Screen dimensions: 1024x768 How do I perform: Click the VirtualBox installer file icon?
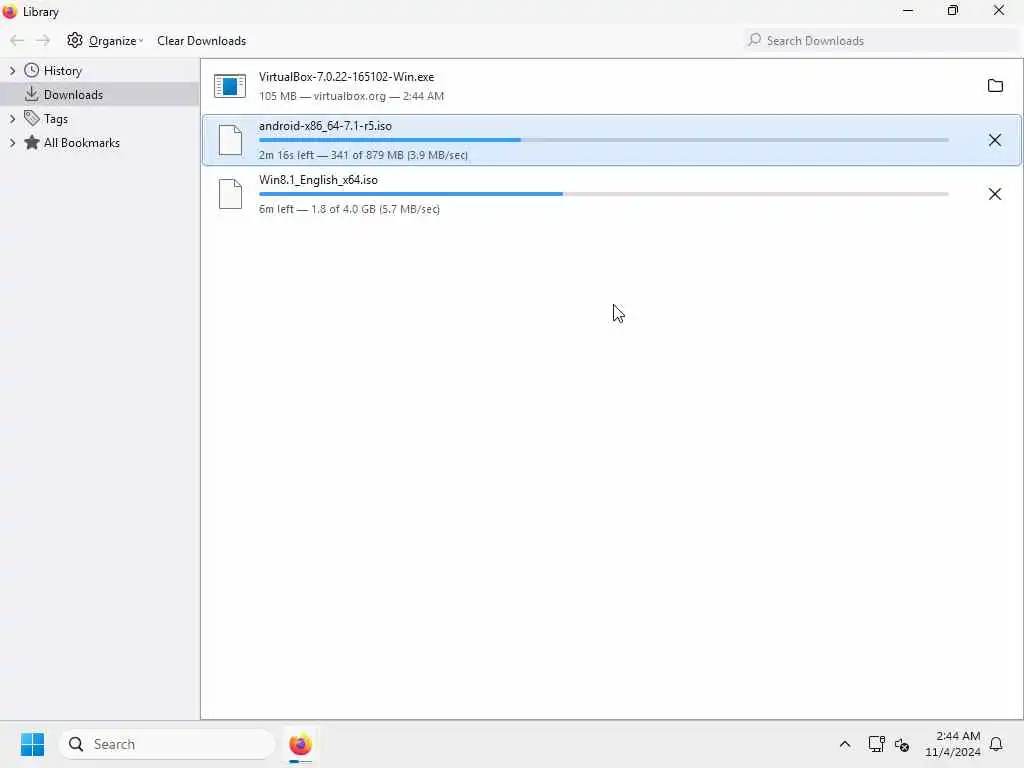point(230,86)
